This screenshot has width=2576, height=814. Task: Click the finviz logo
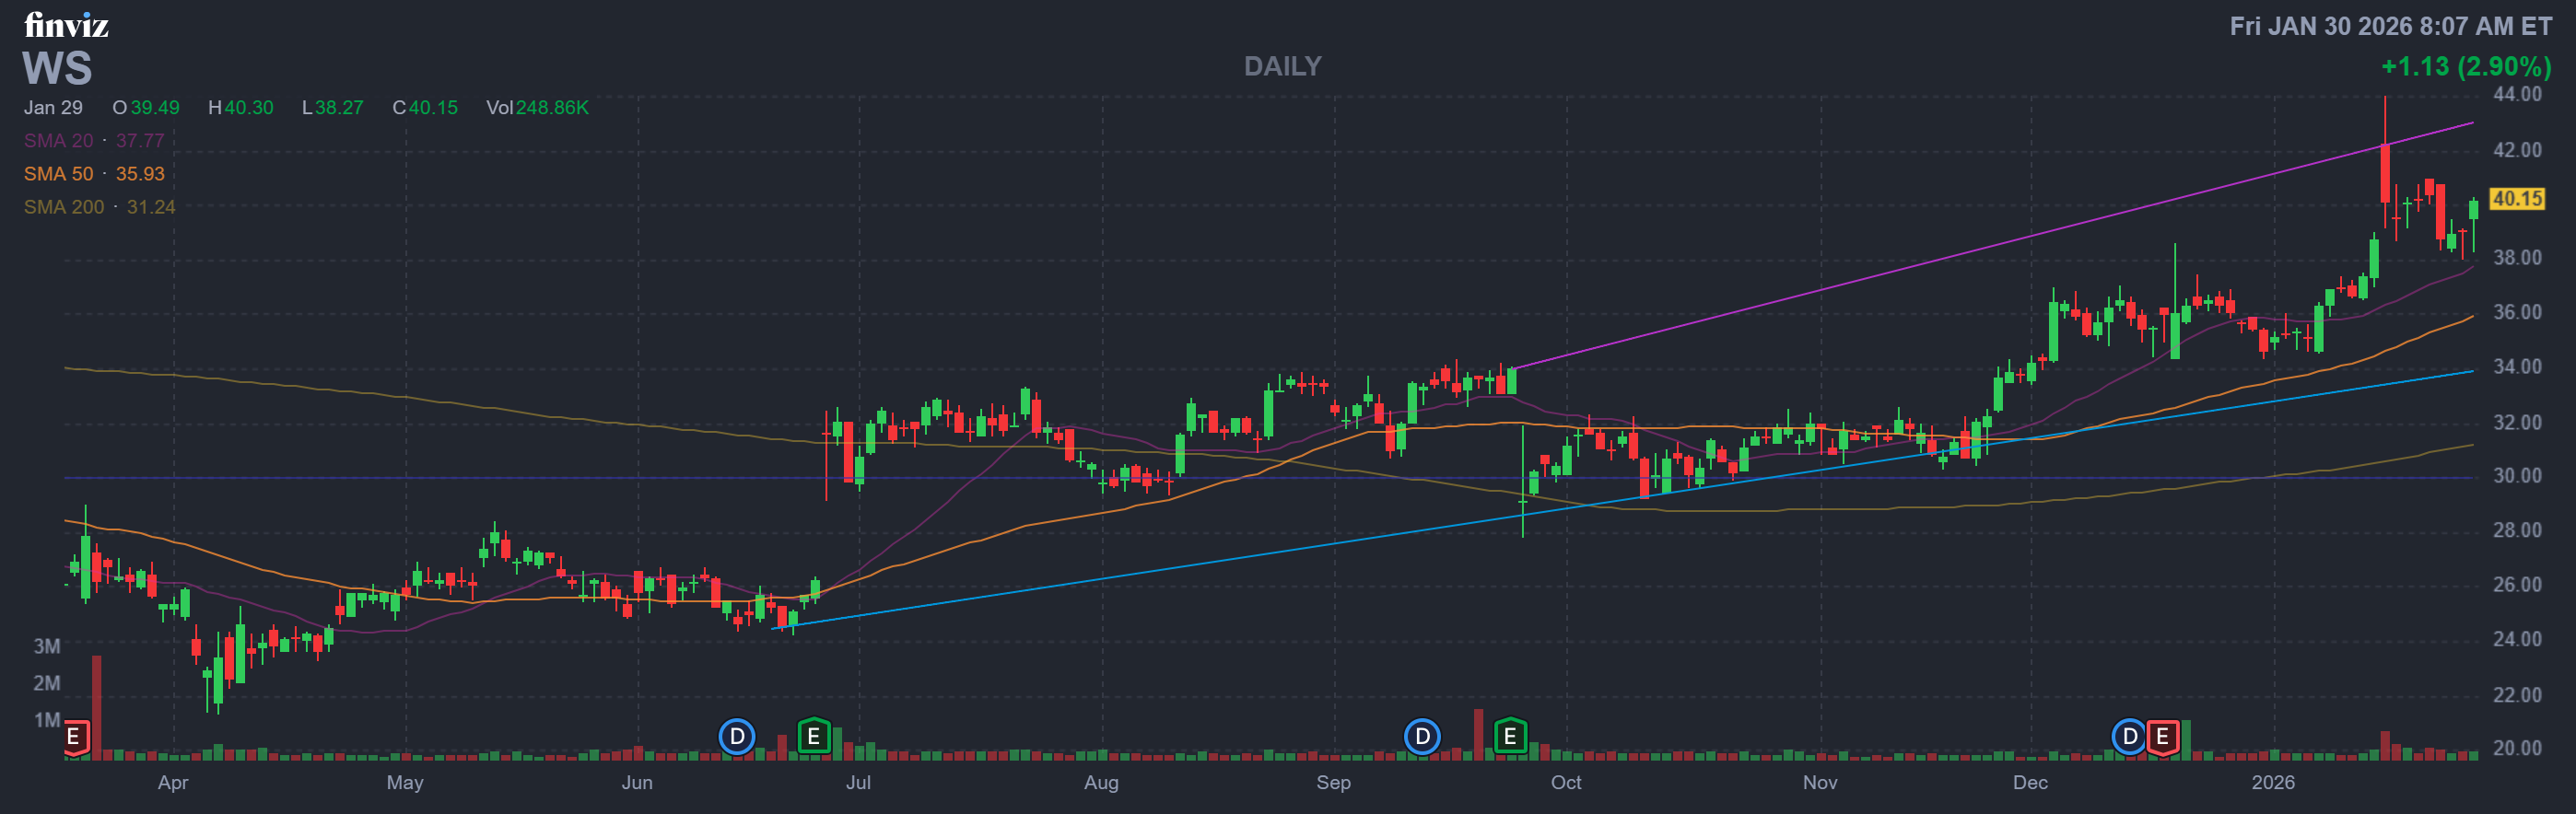point(66,25)
